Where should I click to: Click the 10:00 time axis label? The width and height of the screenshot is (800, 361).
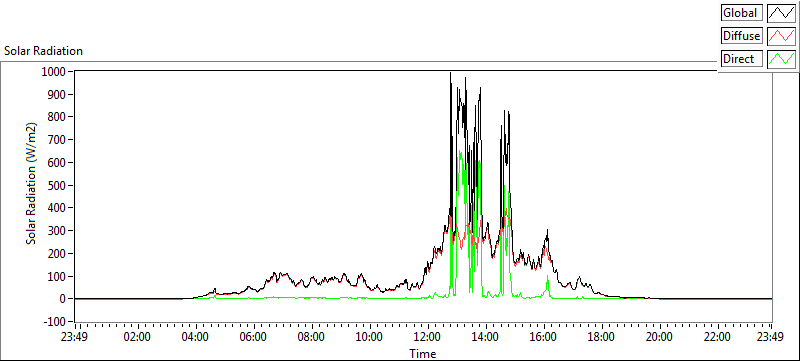click(370, 338)
